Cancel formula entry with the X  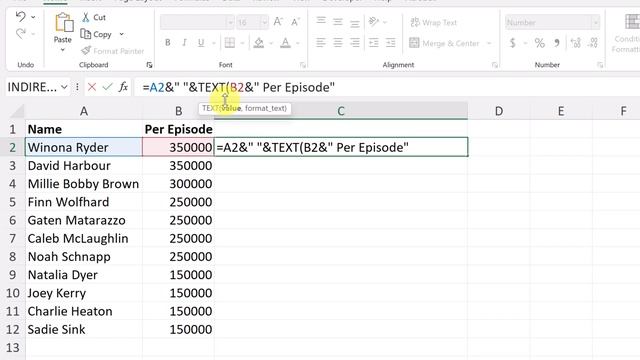(x=92, y=87)
